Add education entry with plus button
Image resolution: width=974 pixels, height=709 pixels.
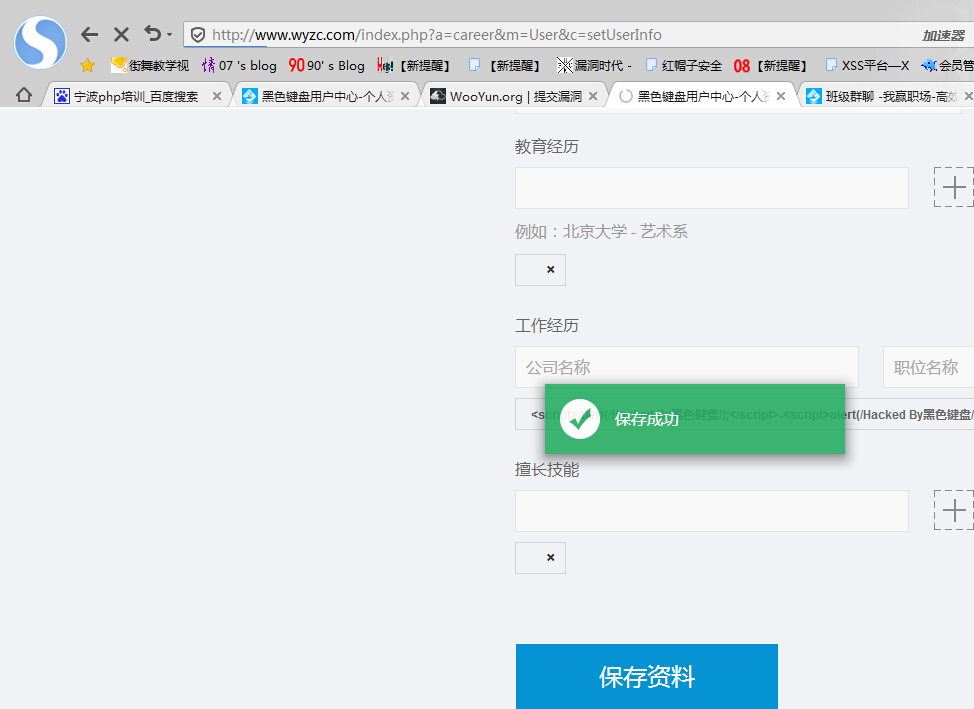(954, 187)
